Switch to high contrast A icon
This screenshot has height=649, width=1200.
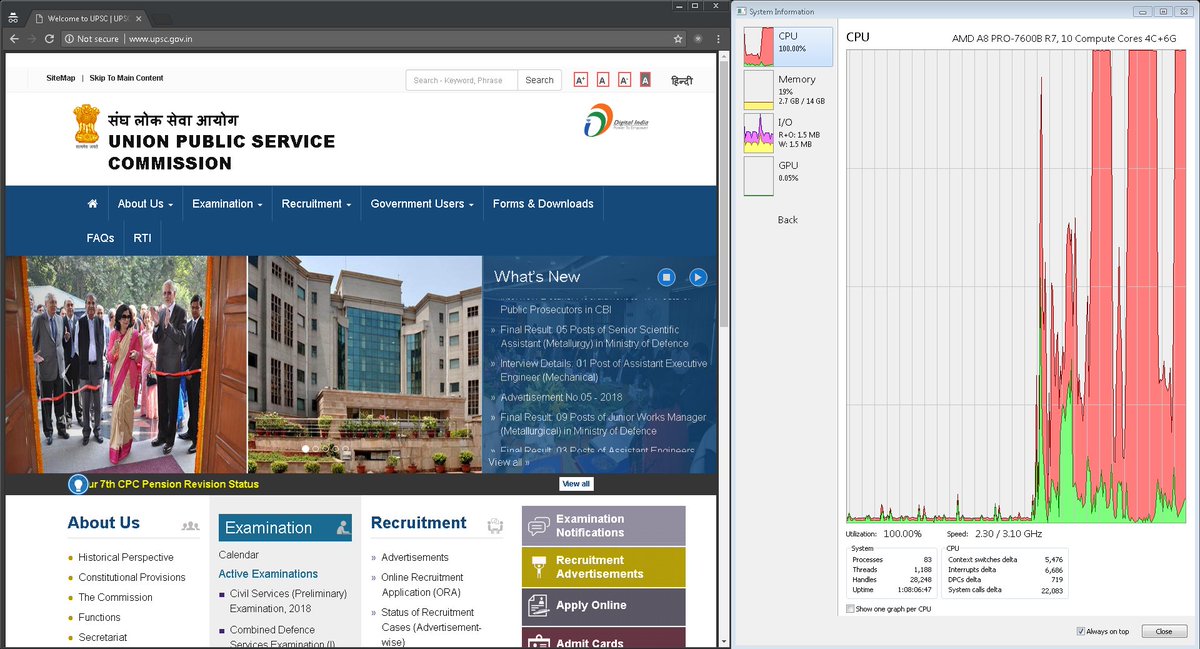coord(645,80)
